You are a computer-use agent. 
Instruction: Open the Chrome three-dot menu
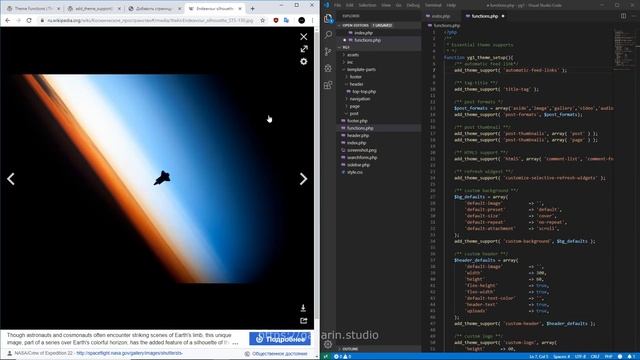click(313, 20)
